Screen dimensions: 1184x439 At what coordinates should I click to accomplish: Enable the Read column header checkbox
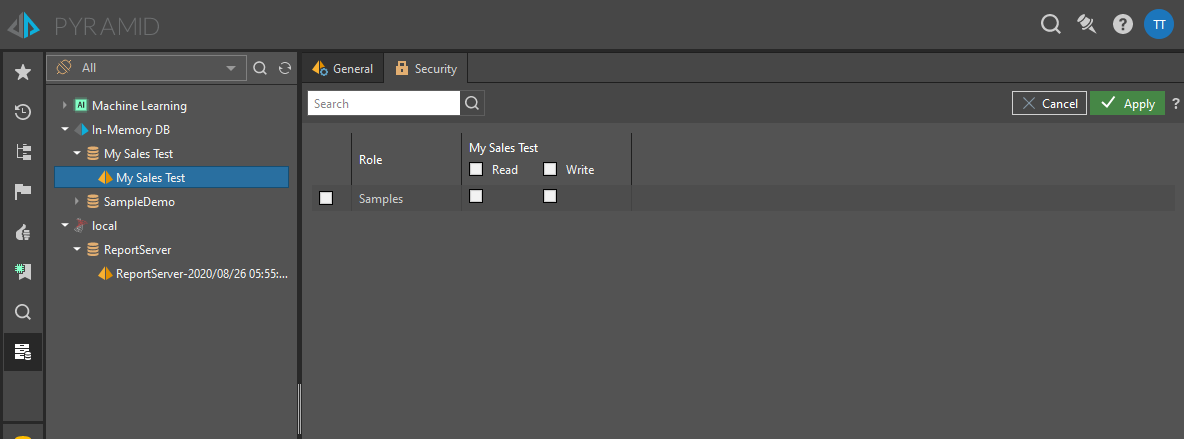pos(476,169)
